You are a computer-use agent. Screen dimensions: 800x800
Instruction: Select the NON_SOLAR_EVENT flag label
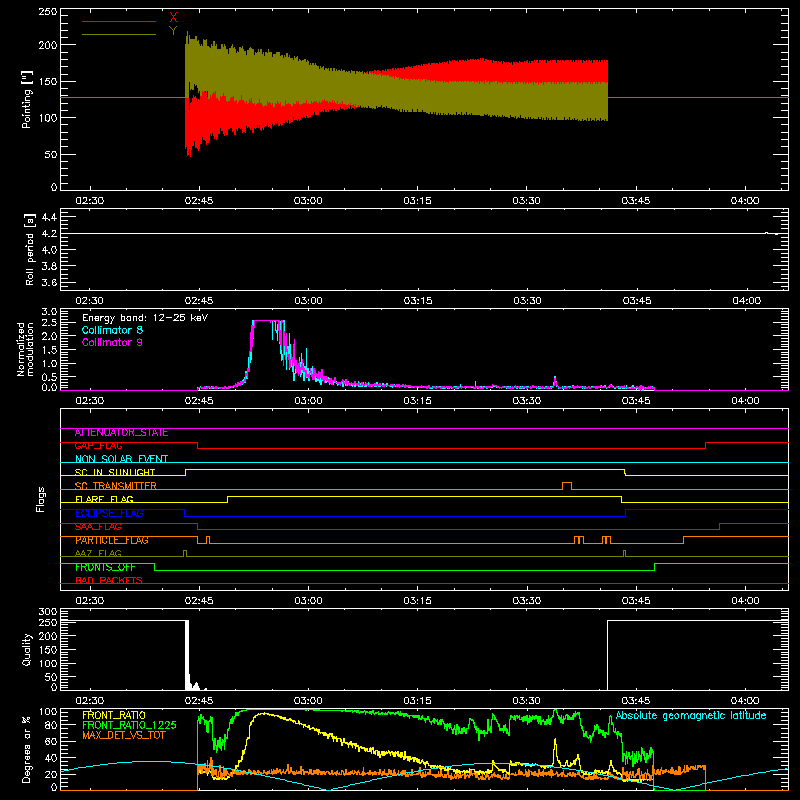coord(121,459)
